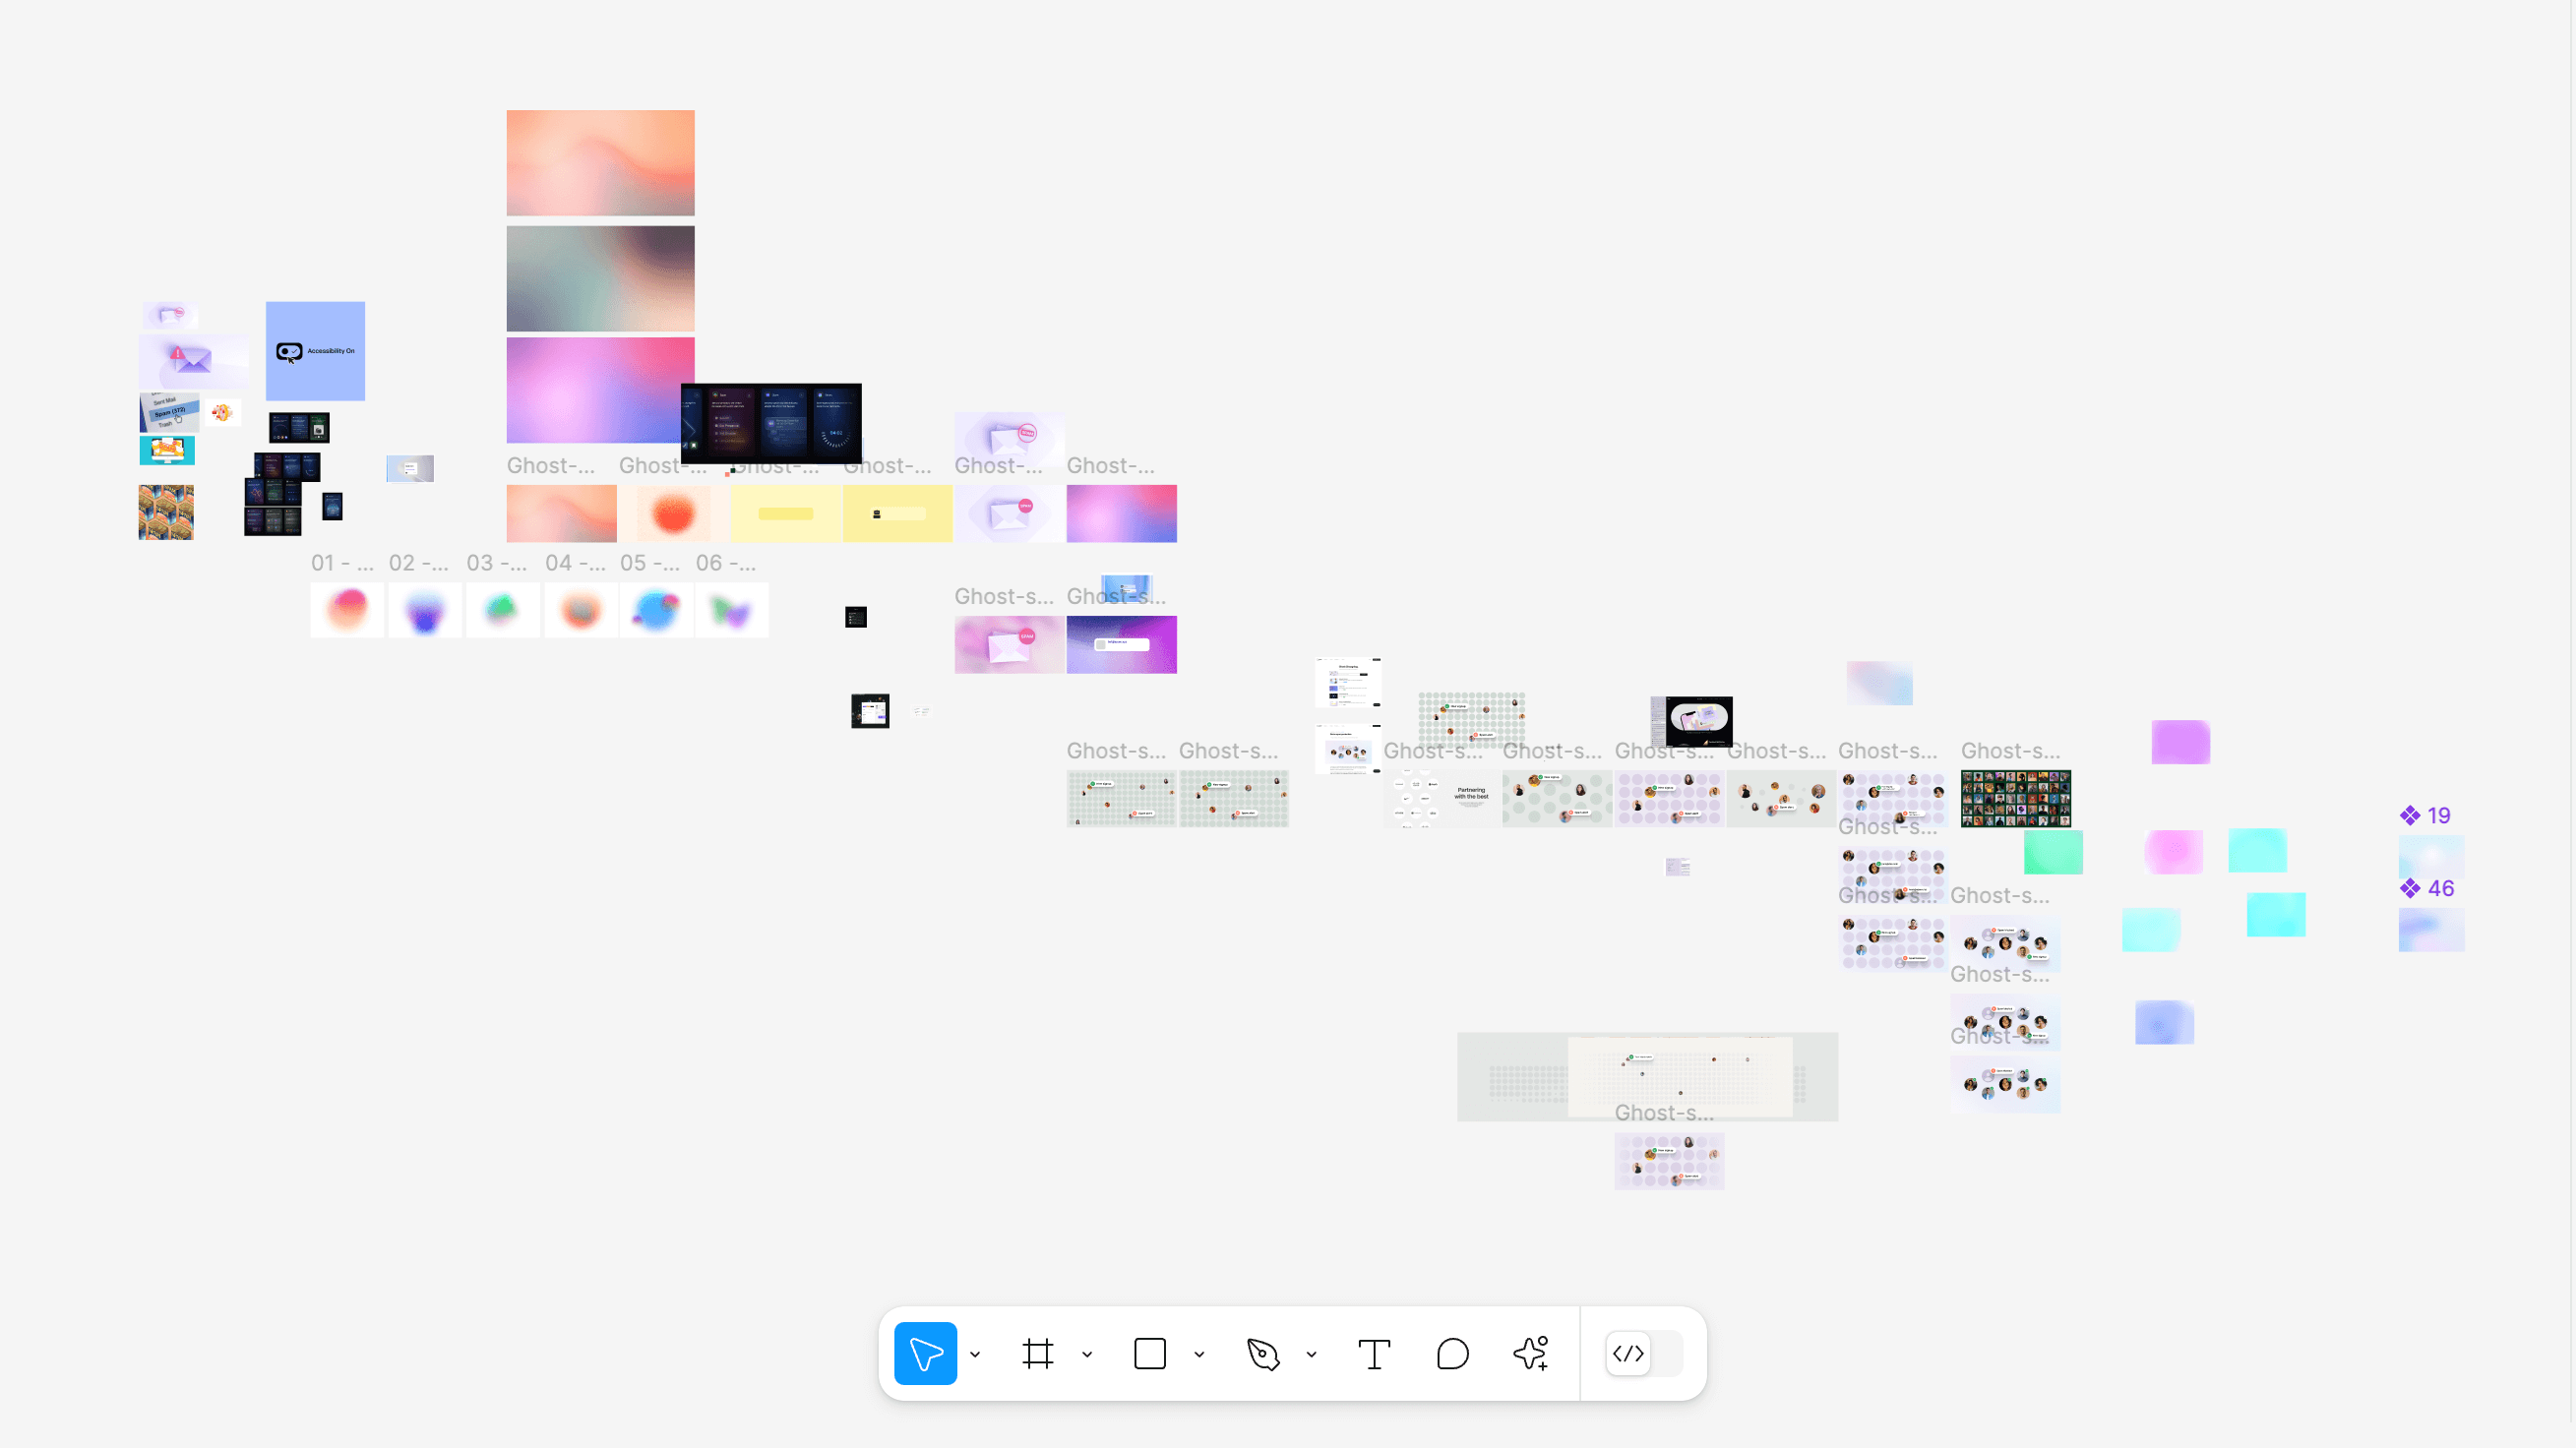
Task: Select a Ghost-s frame title label
Action: 1116,750
